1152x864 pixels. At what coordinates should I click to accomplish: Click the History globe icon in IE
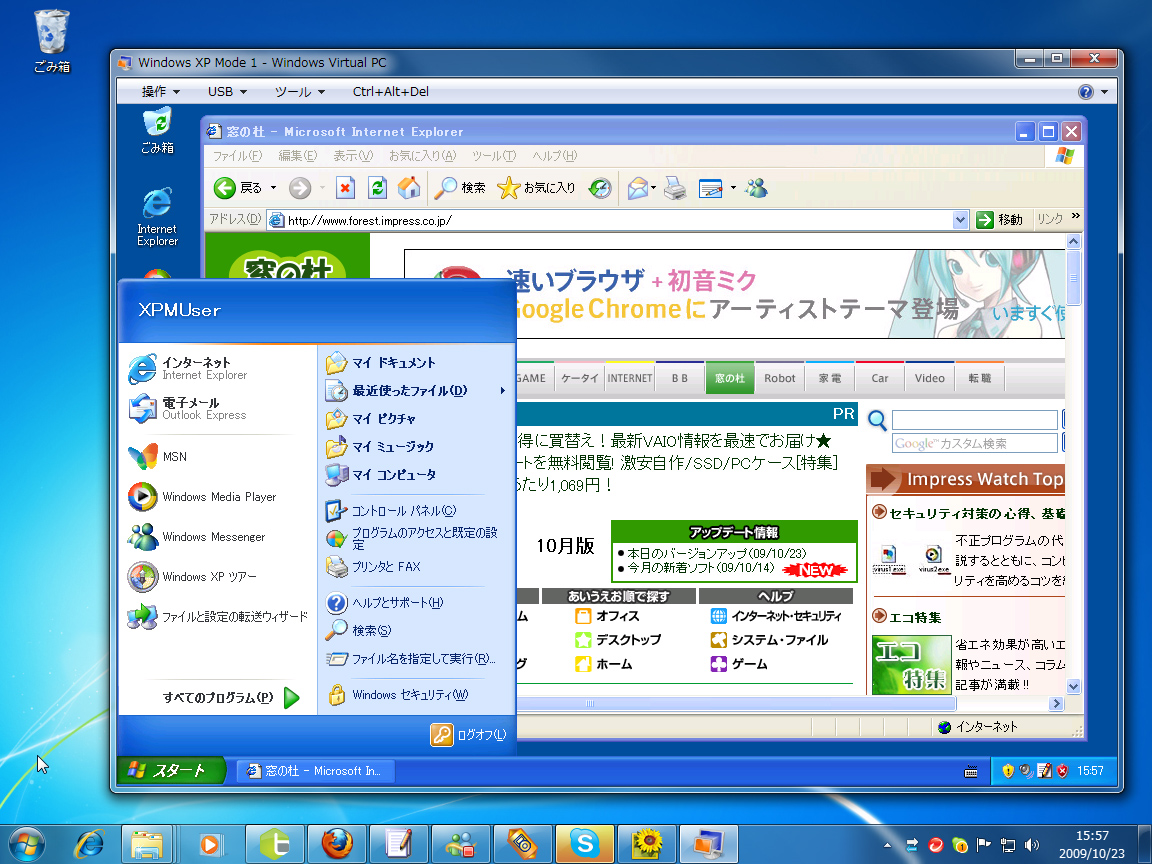pyautogui.click(x=600, y=188)
